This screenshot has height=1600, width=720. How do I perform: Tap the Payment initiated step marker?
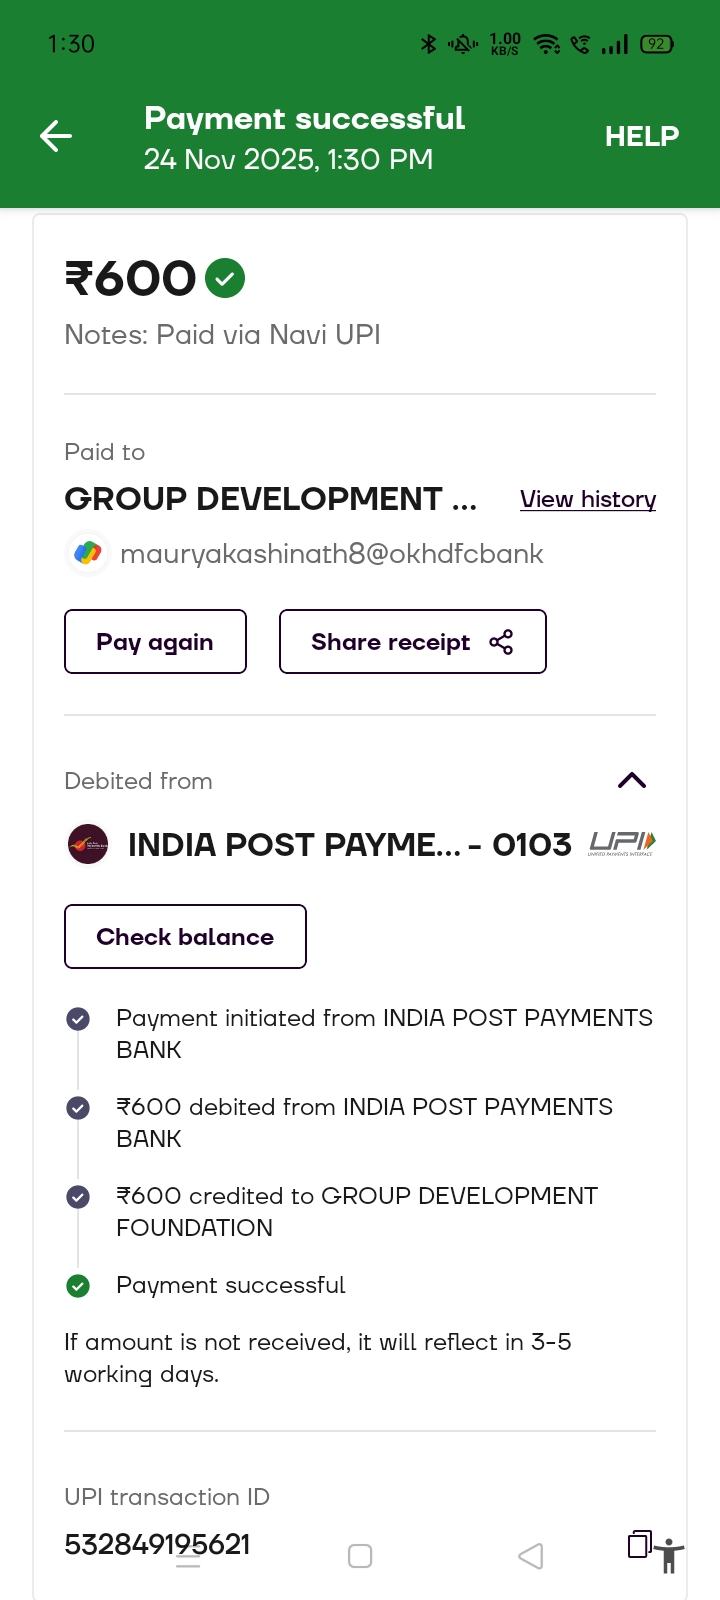coord(78,1019)
